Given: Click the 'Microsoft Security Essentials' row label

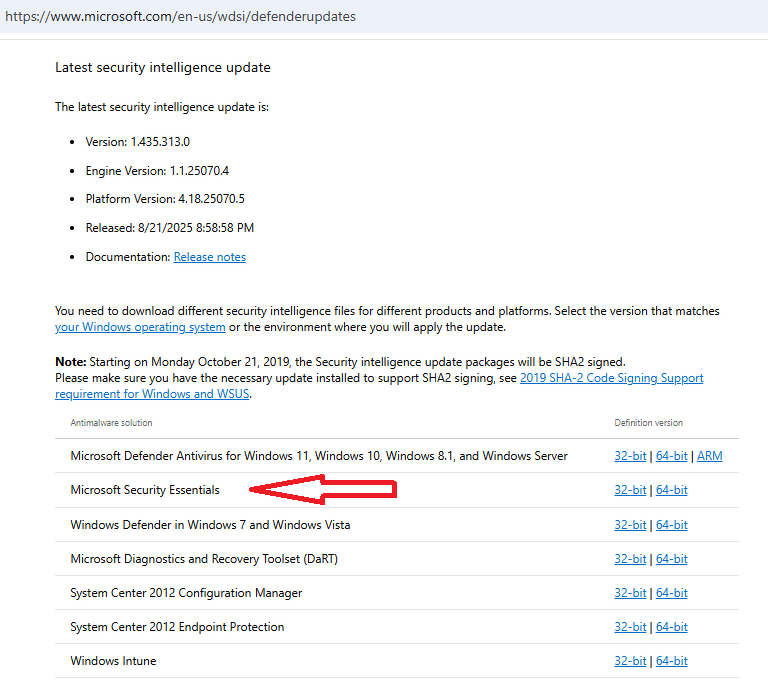Looking at the screenshot, I should (145, 490).
